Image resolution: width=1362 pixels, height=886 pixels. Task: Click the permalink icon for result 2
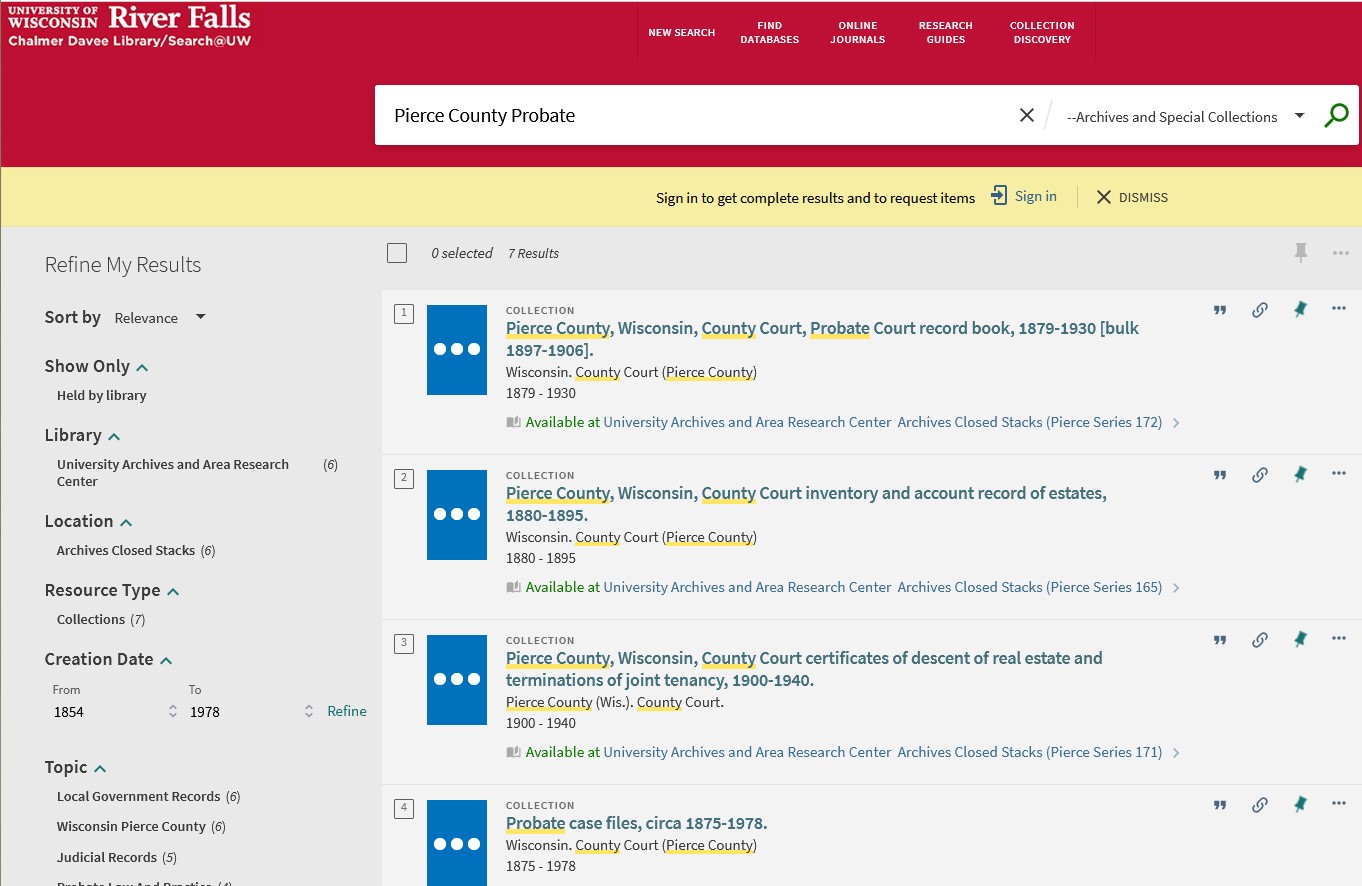[1260, 475]
